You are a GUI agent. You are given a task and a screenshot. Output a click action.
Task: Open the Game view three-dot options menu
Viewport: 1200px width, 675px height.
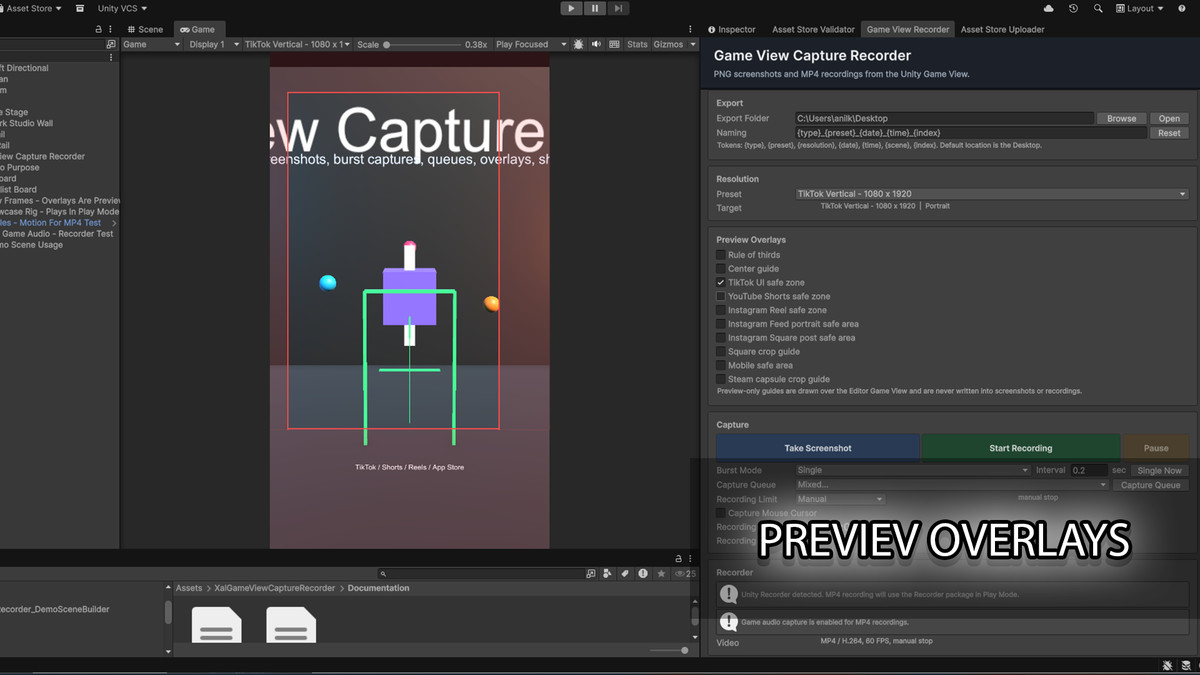point(690,30)
